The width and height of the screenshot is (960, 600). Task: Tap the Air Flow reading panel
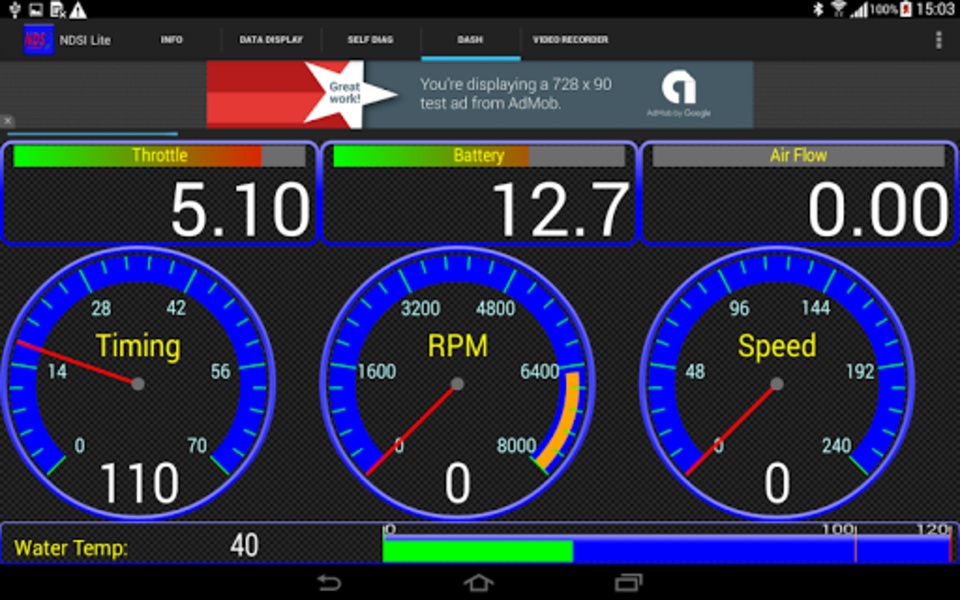[x=799, y=193]
